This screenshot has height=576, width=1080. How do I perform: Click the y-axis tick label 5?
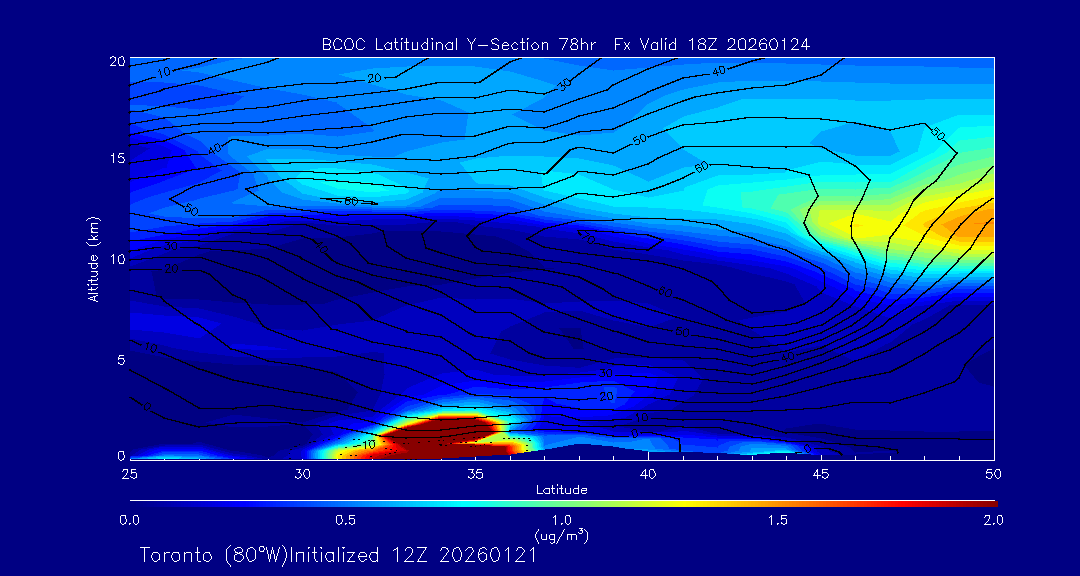pyautogui.click(x=118, y=359)
